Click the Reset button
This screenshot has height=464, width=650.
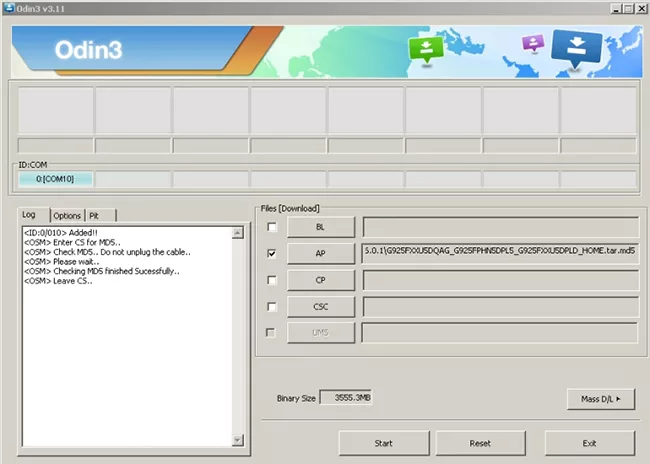(478, 442)
